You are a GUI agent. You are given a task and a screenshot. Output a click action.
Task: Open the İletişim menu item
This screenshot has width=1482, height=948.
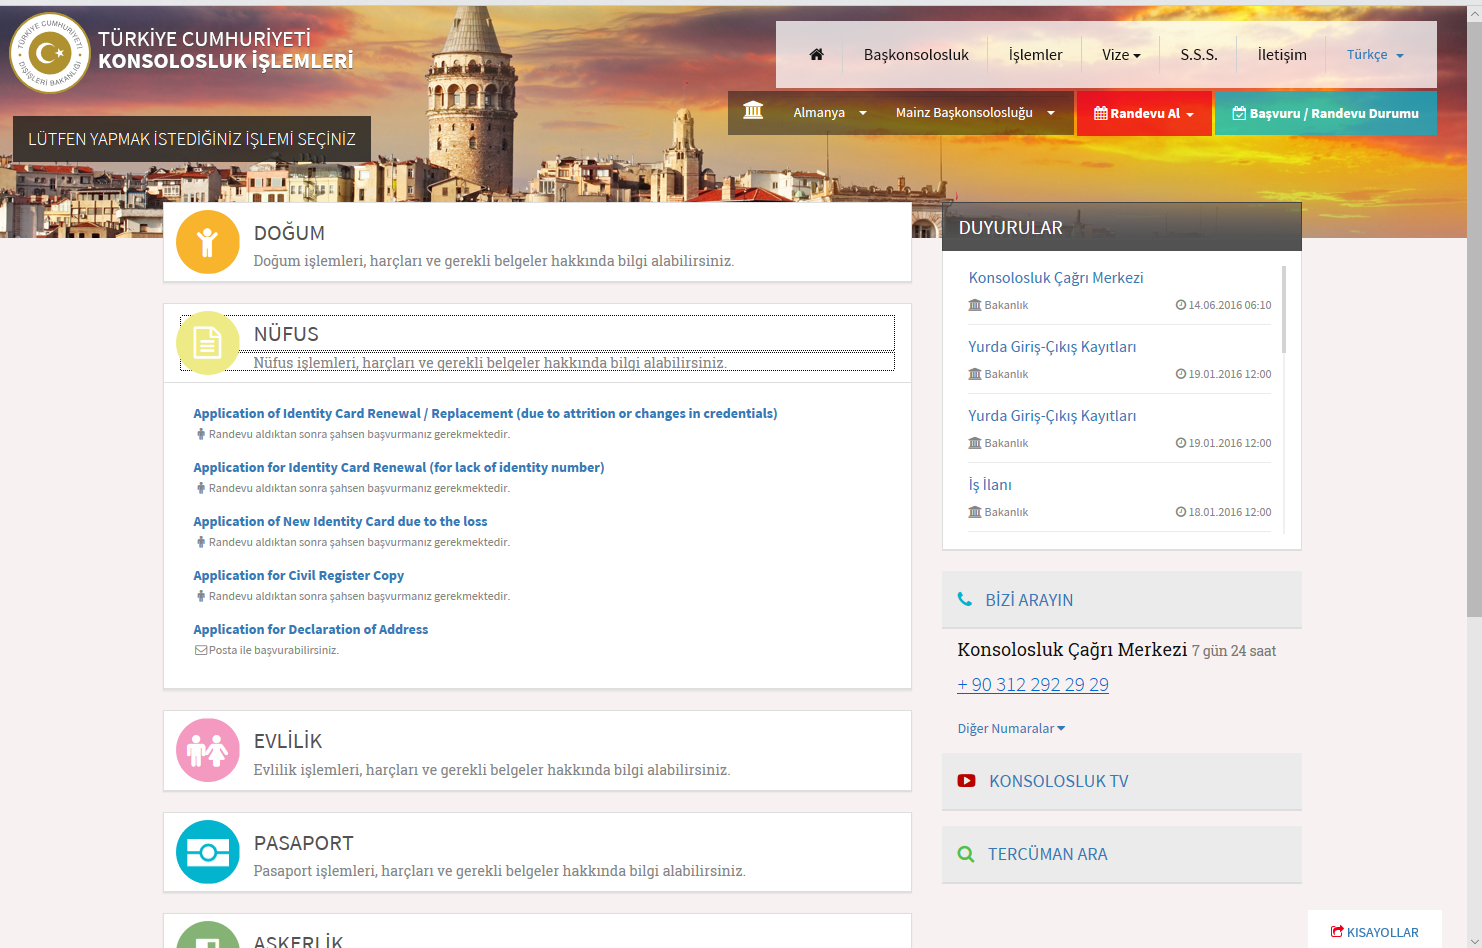(x=1282, y=55)
